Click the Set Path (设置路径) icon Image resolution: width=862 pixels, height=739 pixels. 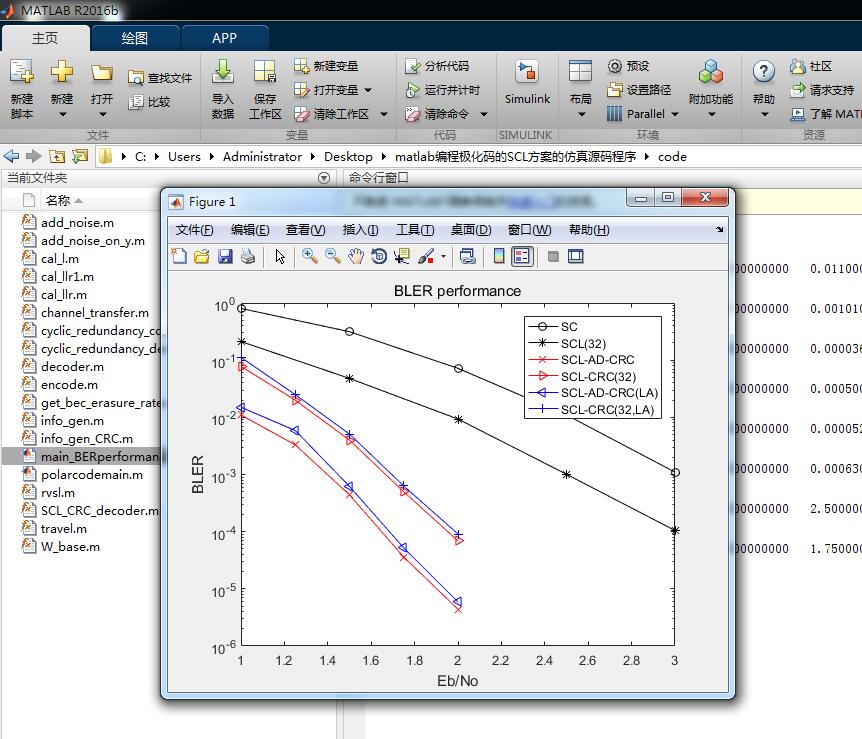point(615,90)
